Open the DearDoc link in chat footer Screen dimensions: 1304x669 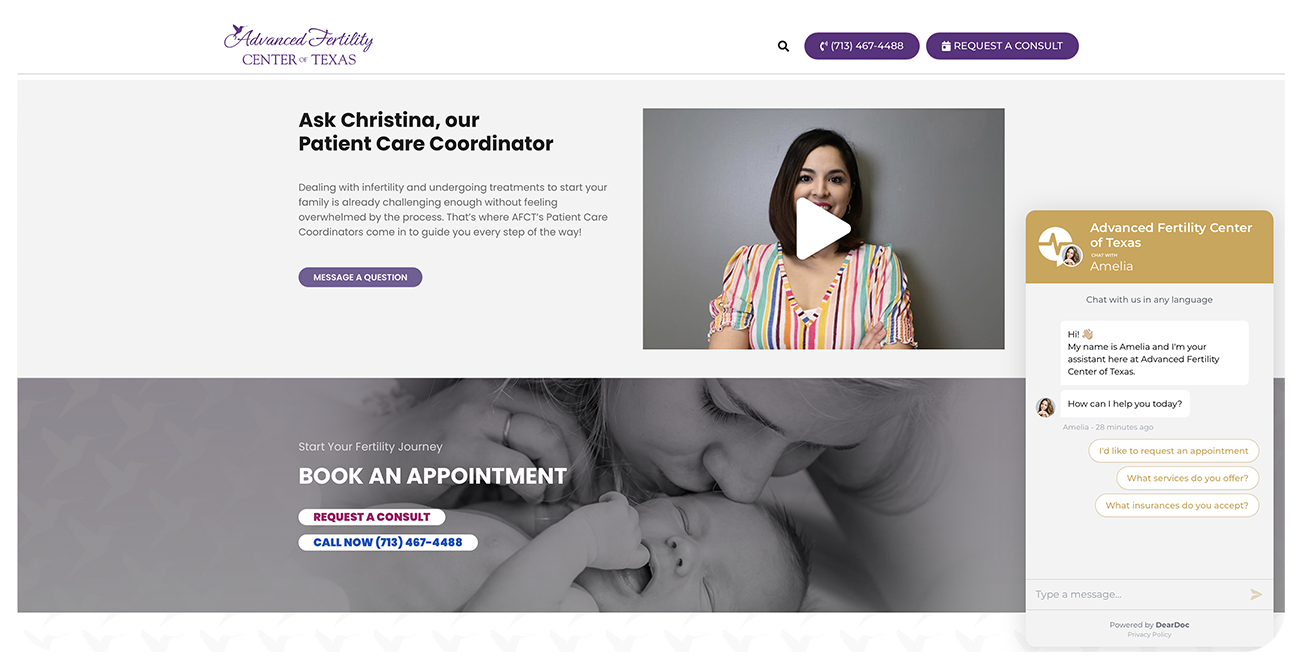pos(1172,625)
